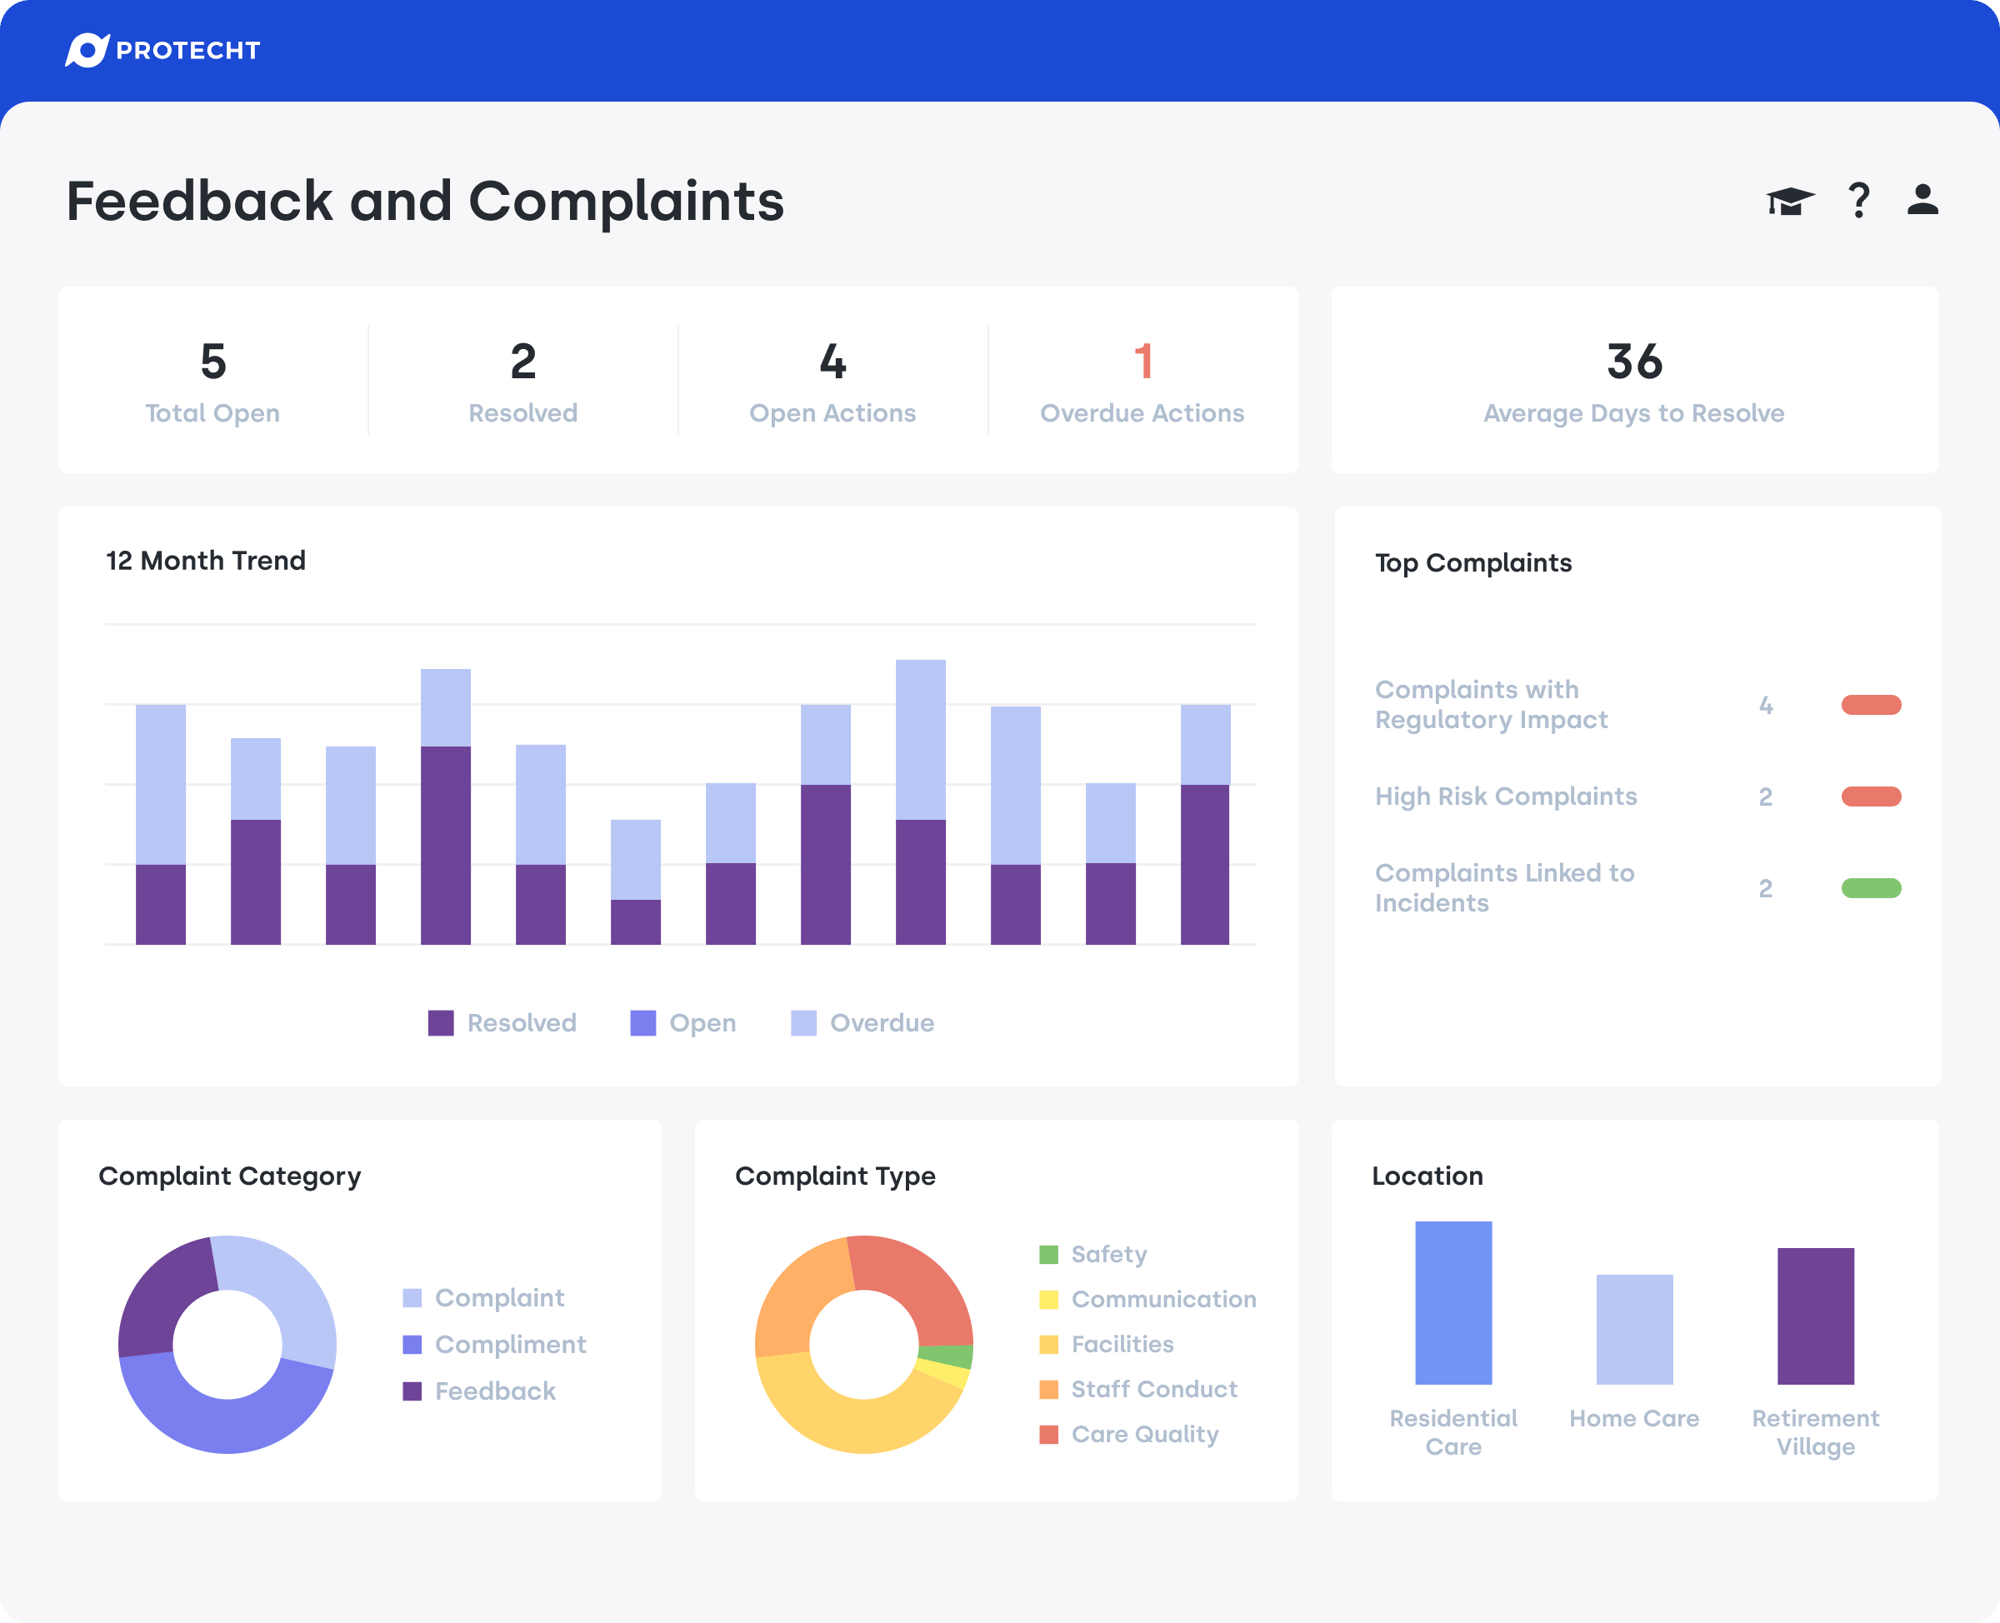The width and height of the screenshot is (2000, 1623).
Task: Select the Staff Conduct orange legend icon
Action: coord(1047,1389)
